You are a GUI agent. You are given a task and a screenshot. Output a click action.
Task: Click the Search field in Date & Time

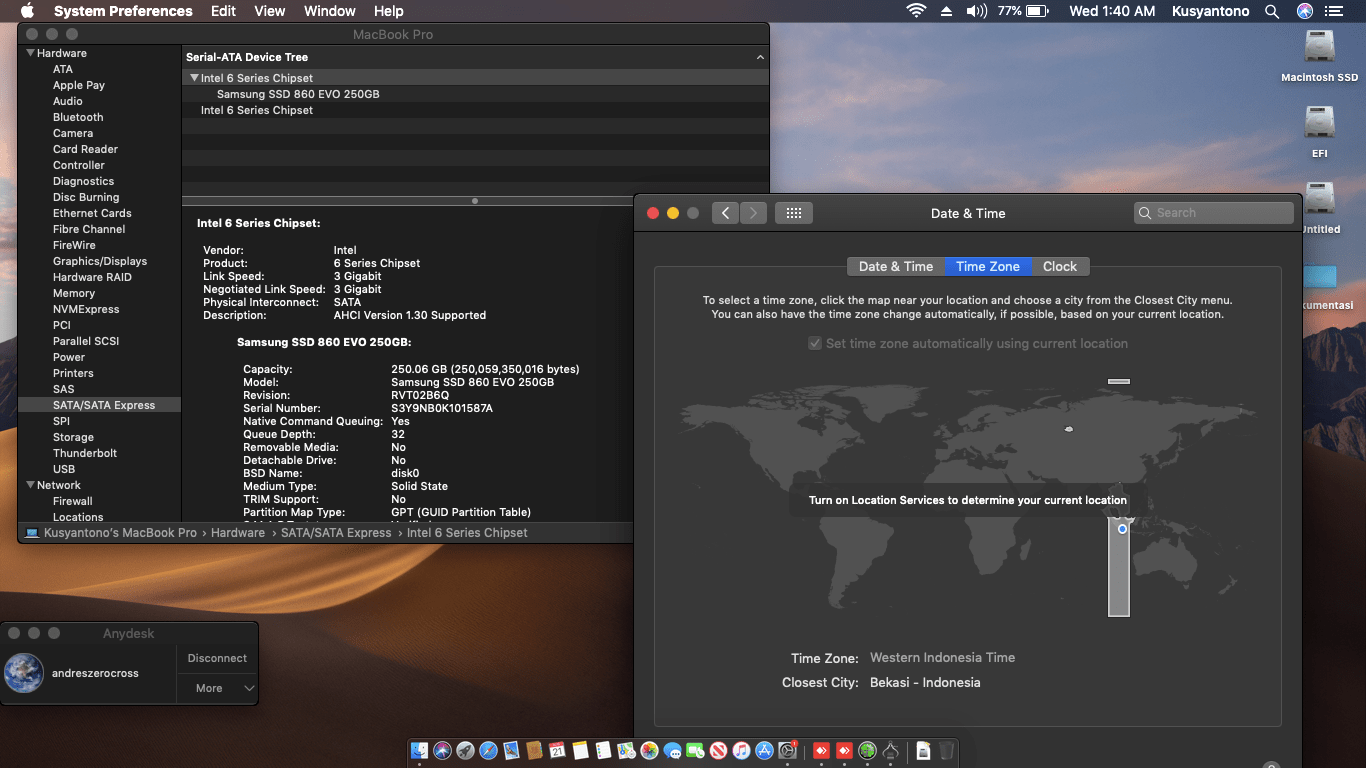coord(1214,213)
